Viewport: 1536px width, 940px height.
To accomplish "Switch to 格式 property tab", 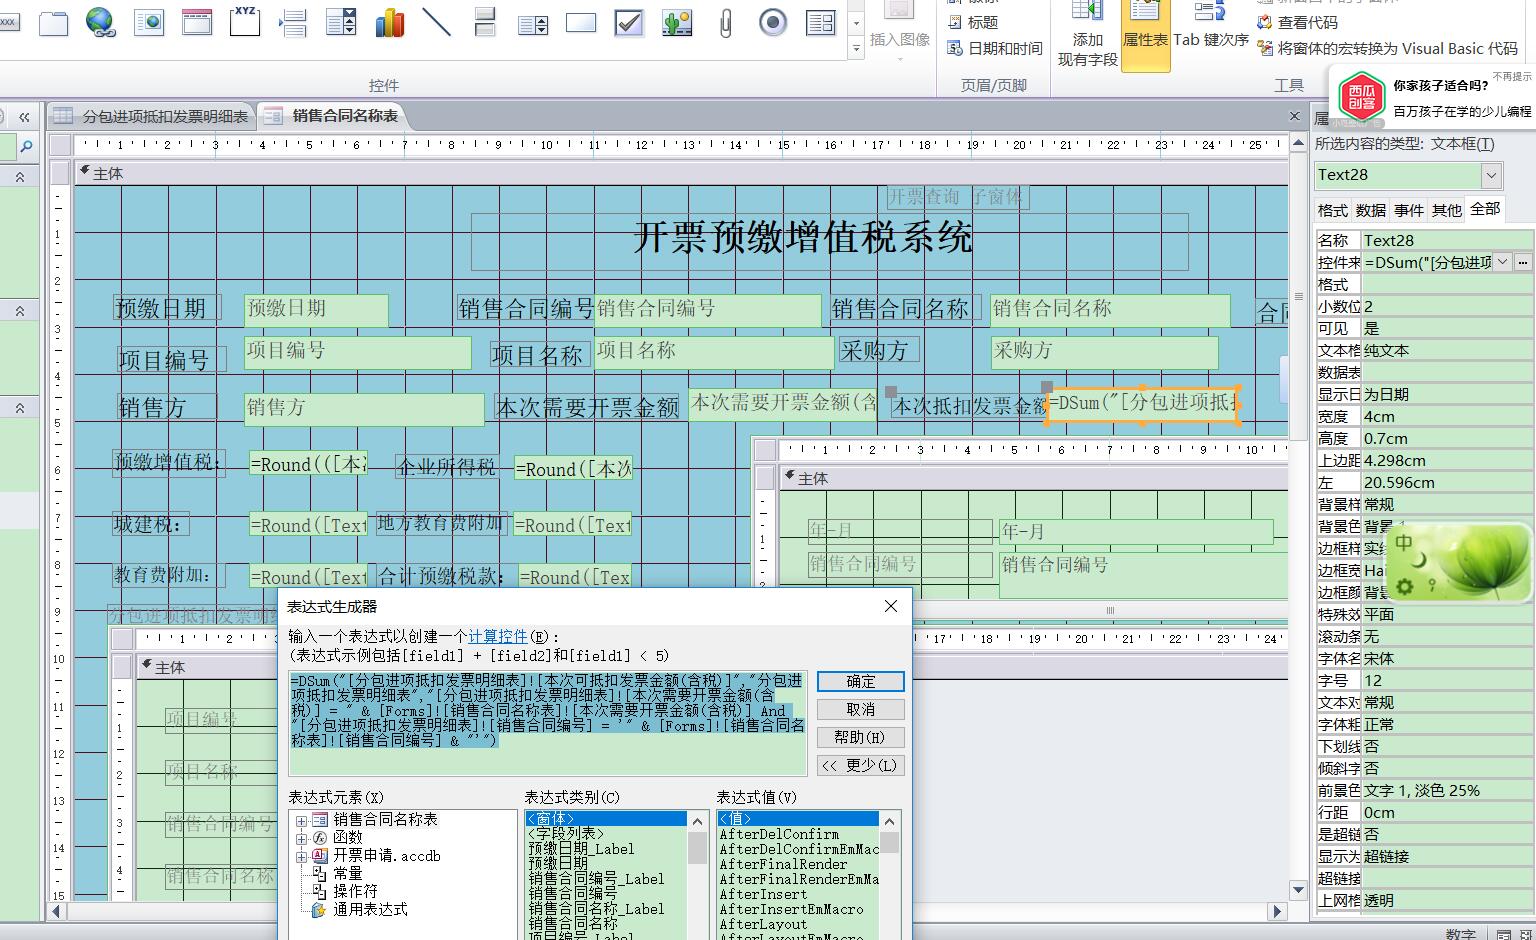I will (x=1333, y=210).
